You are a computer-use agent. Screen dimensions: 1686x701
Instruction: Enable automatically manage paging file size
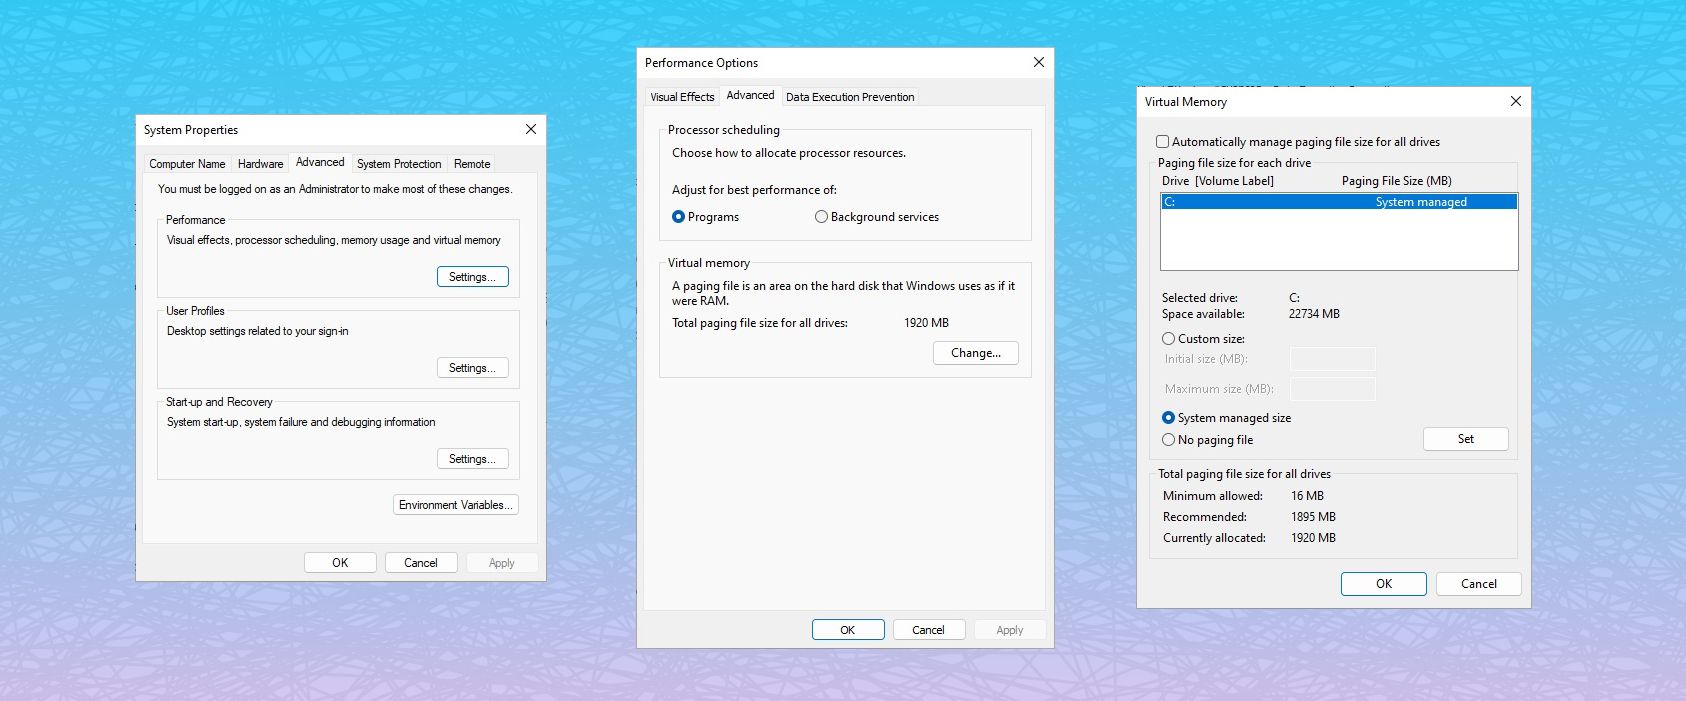point(1163,142)
